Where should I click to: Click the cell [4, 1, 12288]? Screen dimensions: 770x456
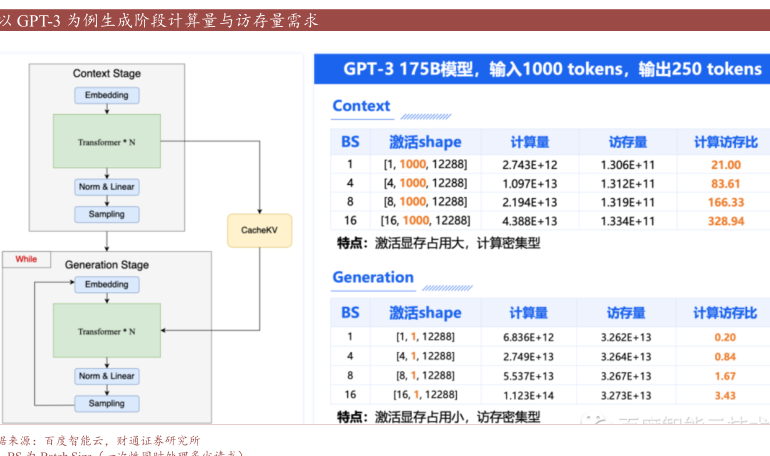[425, 356]
